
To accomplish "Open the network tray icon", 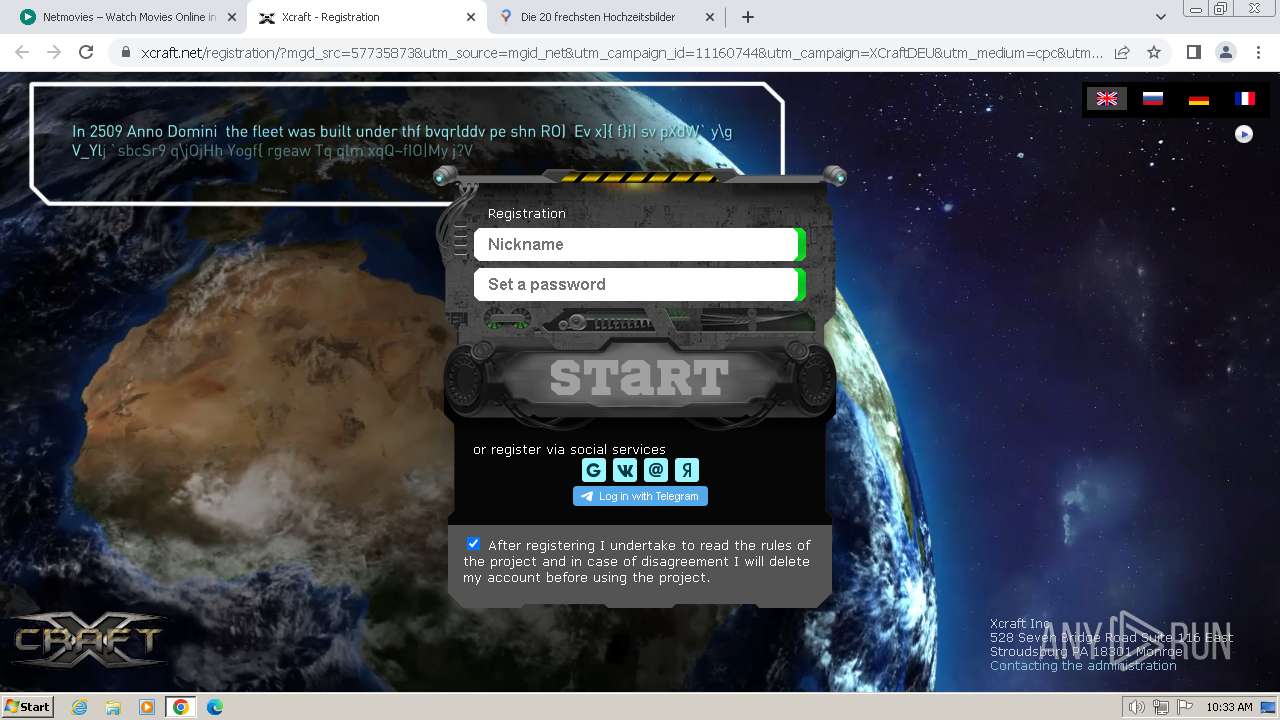I will (1160, 707).
